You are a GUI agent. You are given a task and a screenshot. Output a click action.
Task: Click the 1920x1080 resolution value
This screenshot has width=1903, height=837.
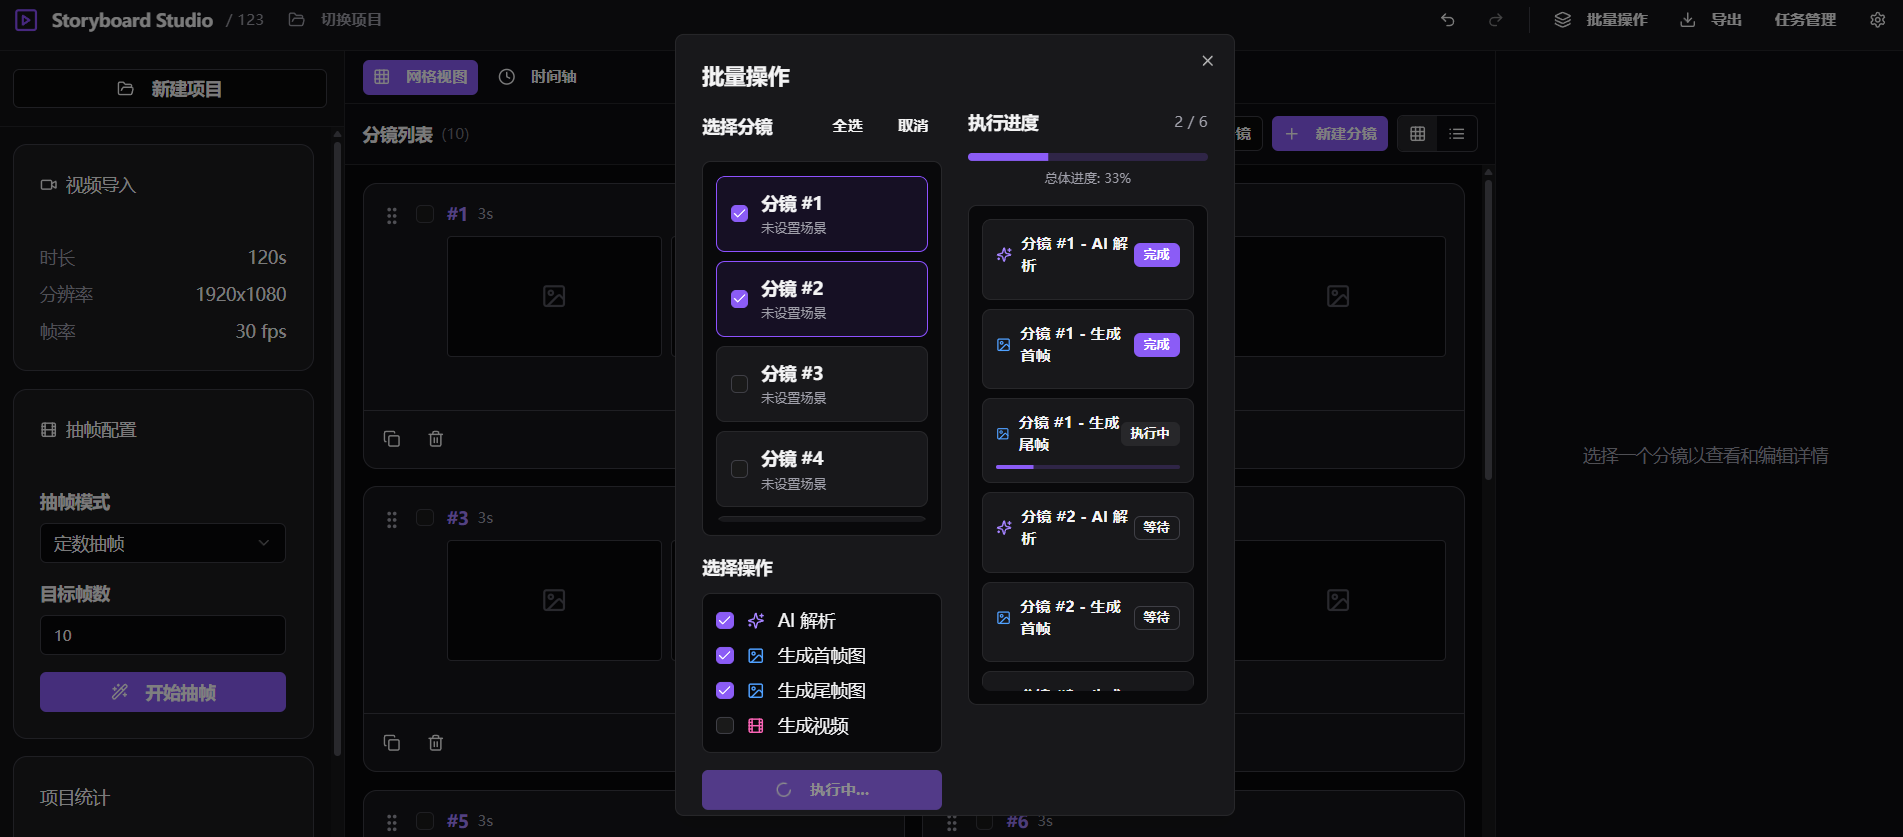(241, 295)
